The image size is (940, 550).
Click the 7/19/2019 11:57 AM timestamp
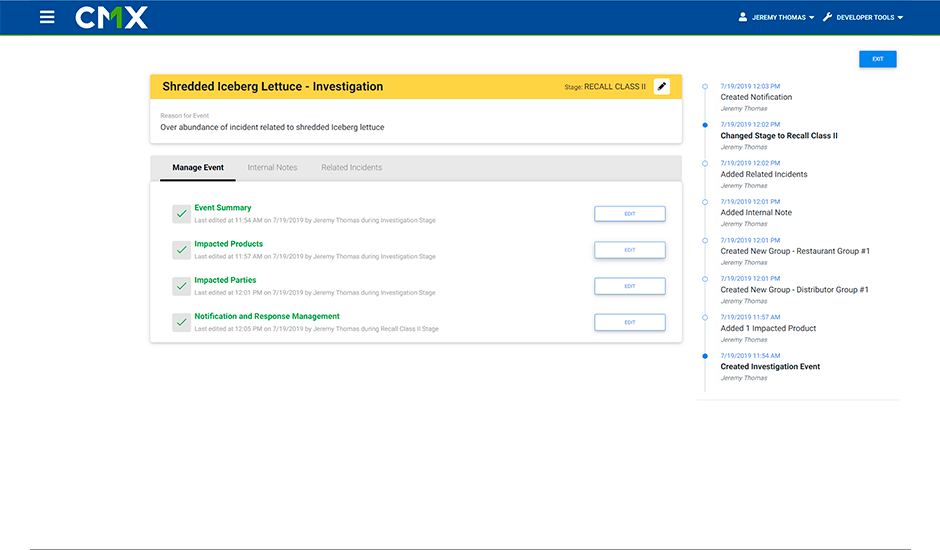[750, 317]
